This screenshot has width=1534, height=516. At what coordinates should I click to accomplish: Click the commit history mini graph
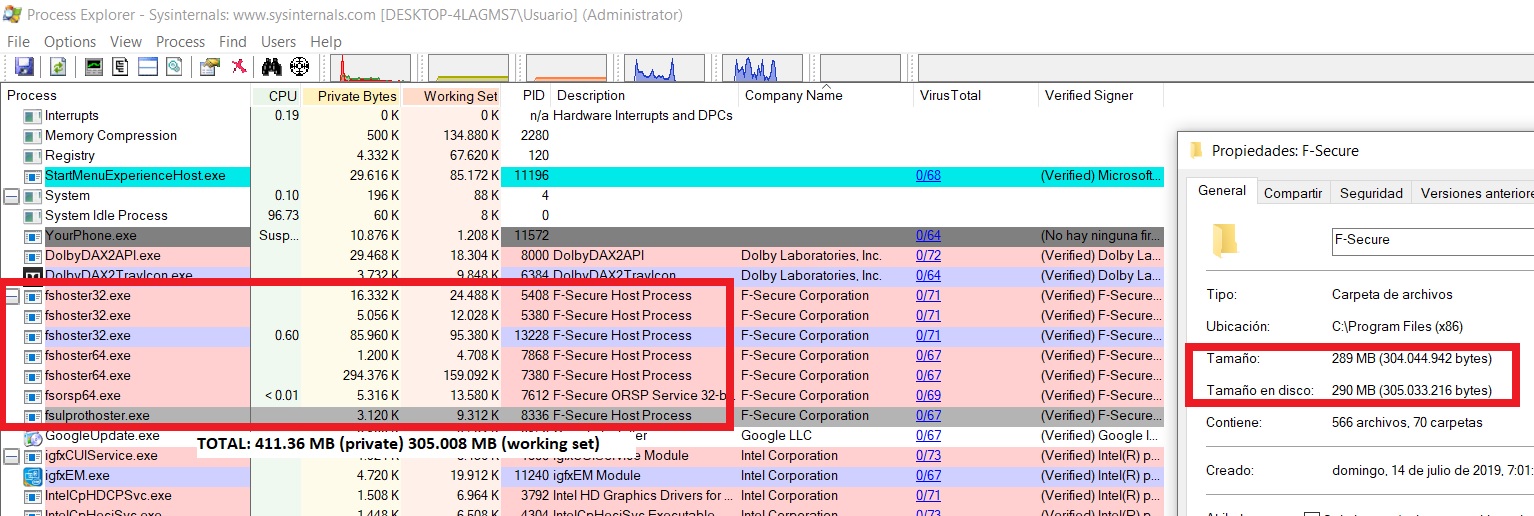pyautogui.click(x=468, y=68)
